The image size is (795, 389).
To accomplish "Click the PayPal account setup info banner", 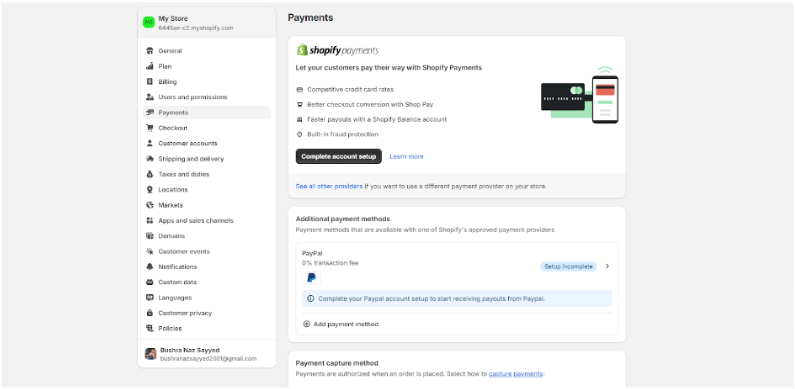I will click(x=457, y=299).
